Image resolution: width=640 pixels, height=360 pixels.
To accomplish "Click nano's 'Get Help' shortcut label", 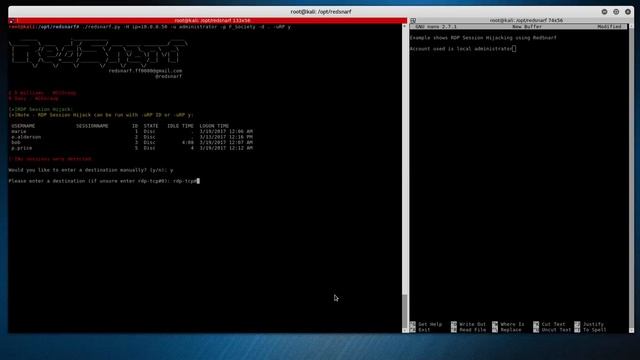I will pos(430,324).
